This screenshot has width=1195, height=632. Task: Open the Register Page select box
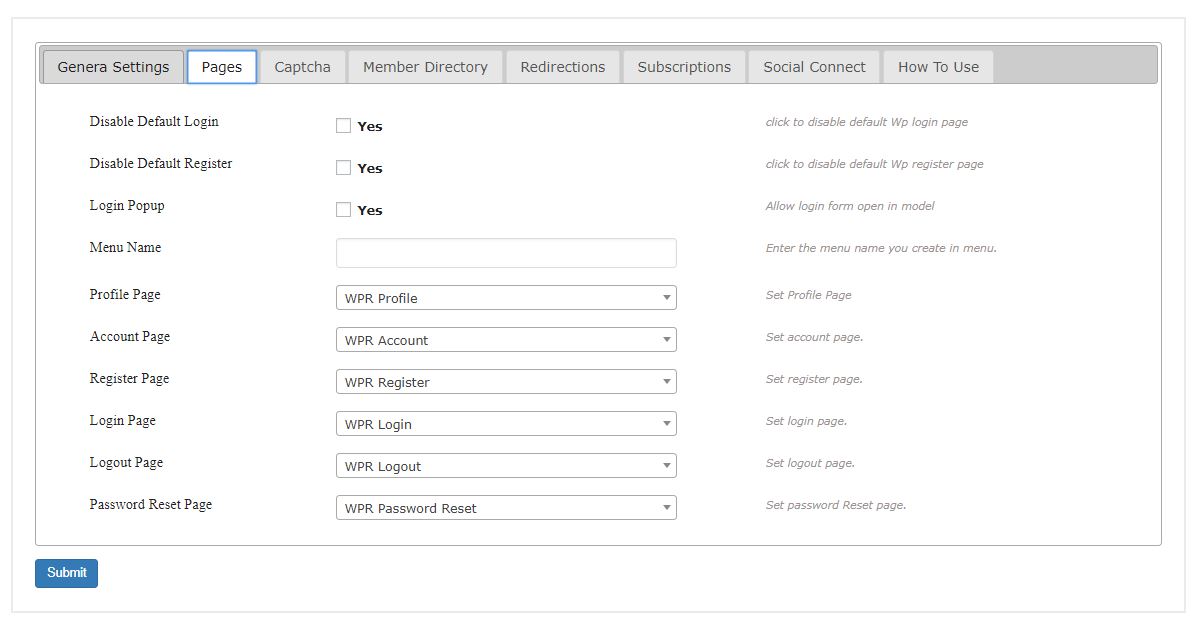tap(506, 381)
